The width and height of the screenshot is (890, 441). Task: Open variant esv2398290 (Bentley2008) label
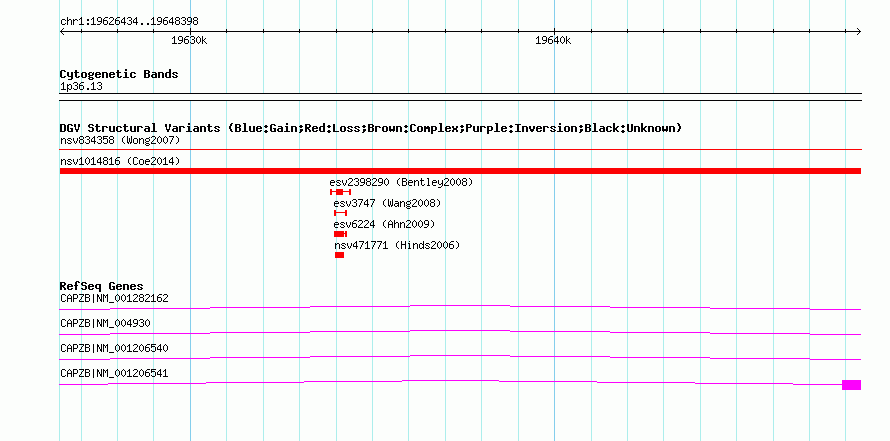pos(401,182)
